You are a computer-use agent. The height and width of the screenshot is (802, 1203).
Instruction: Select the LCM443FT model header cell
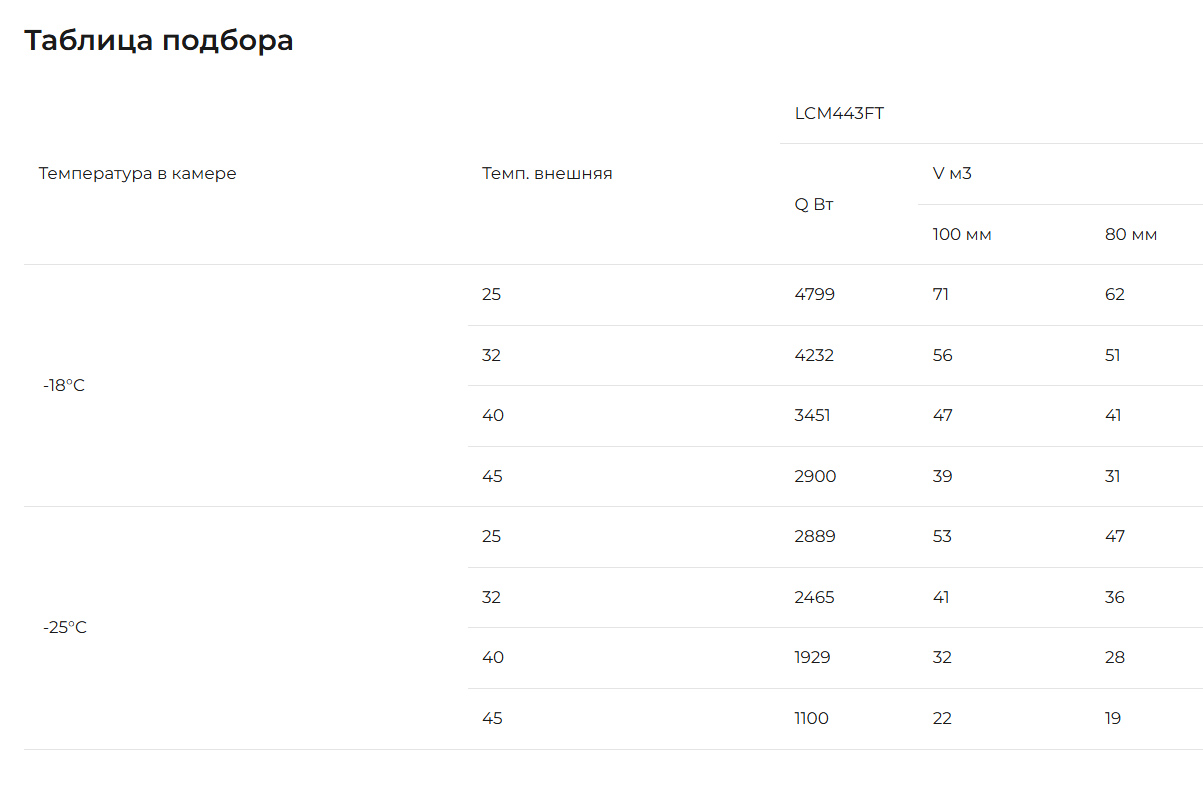click(839, 114)
